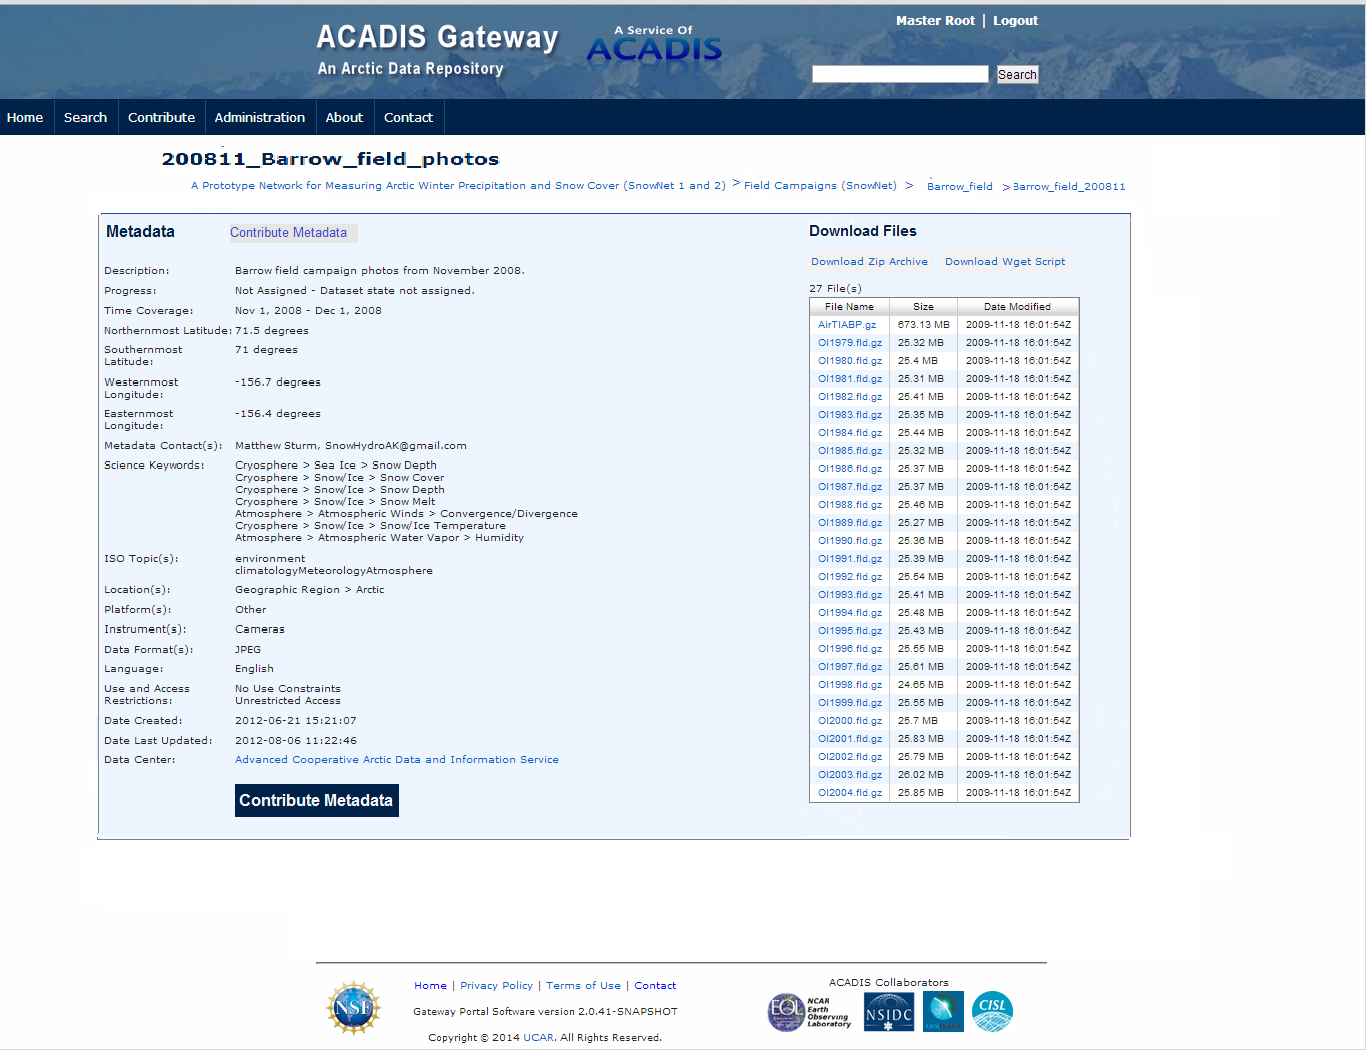Click the NSF logo in footer
The width and height of the screenshot is (1366, 1050).
click(353, 1008)
